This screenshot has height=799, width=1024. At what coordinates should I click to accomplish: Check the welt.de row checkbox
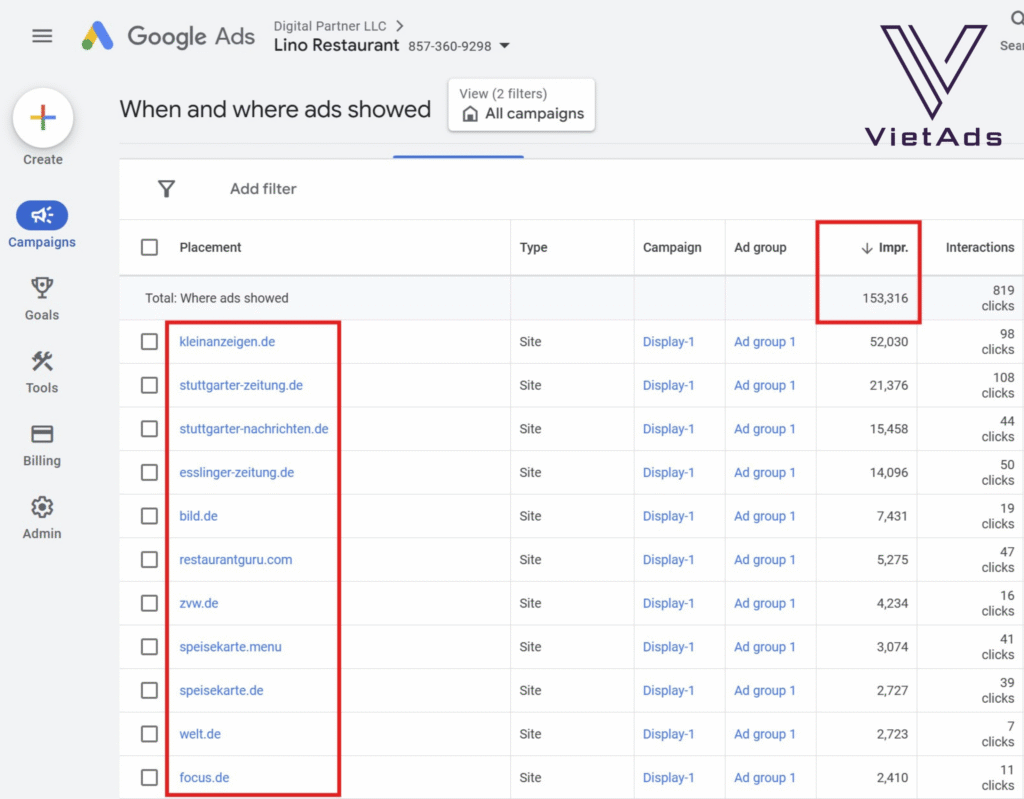pos(150,734)
